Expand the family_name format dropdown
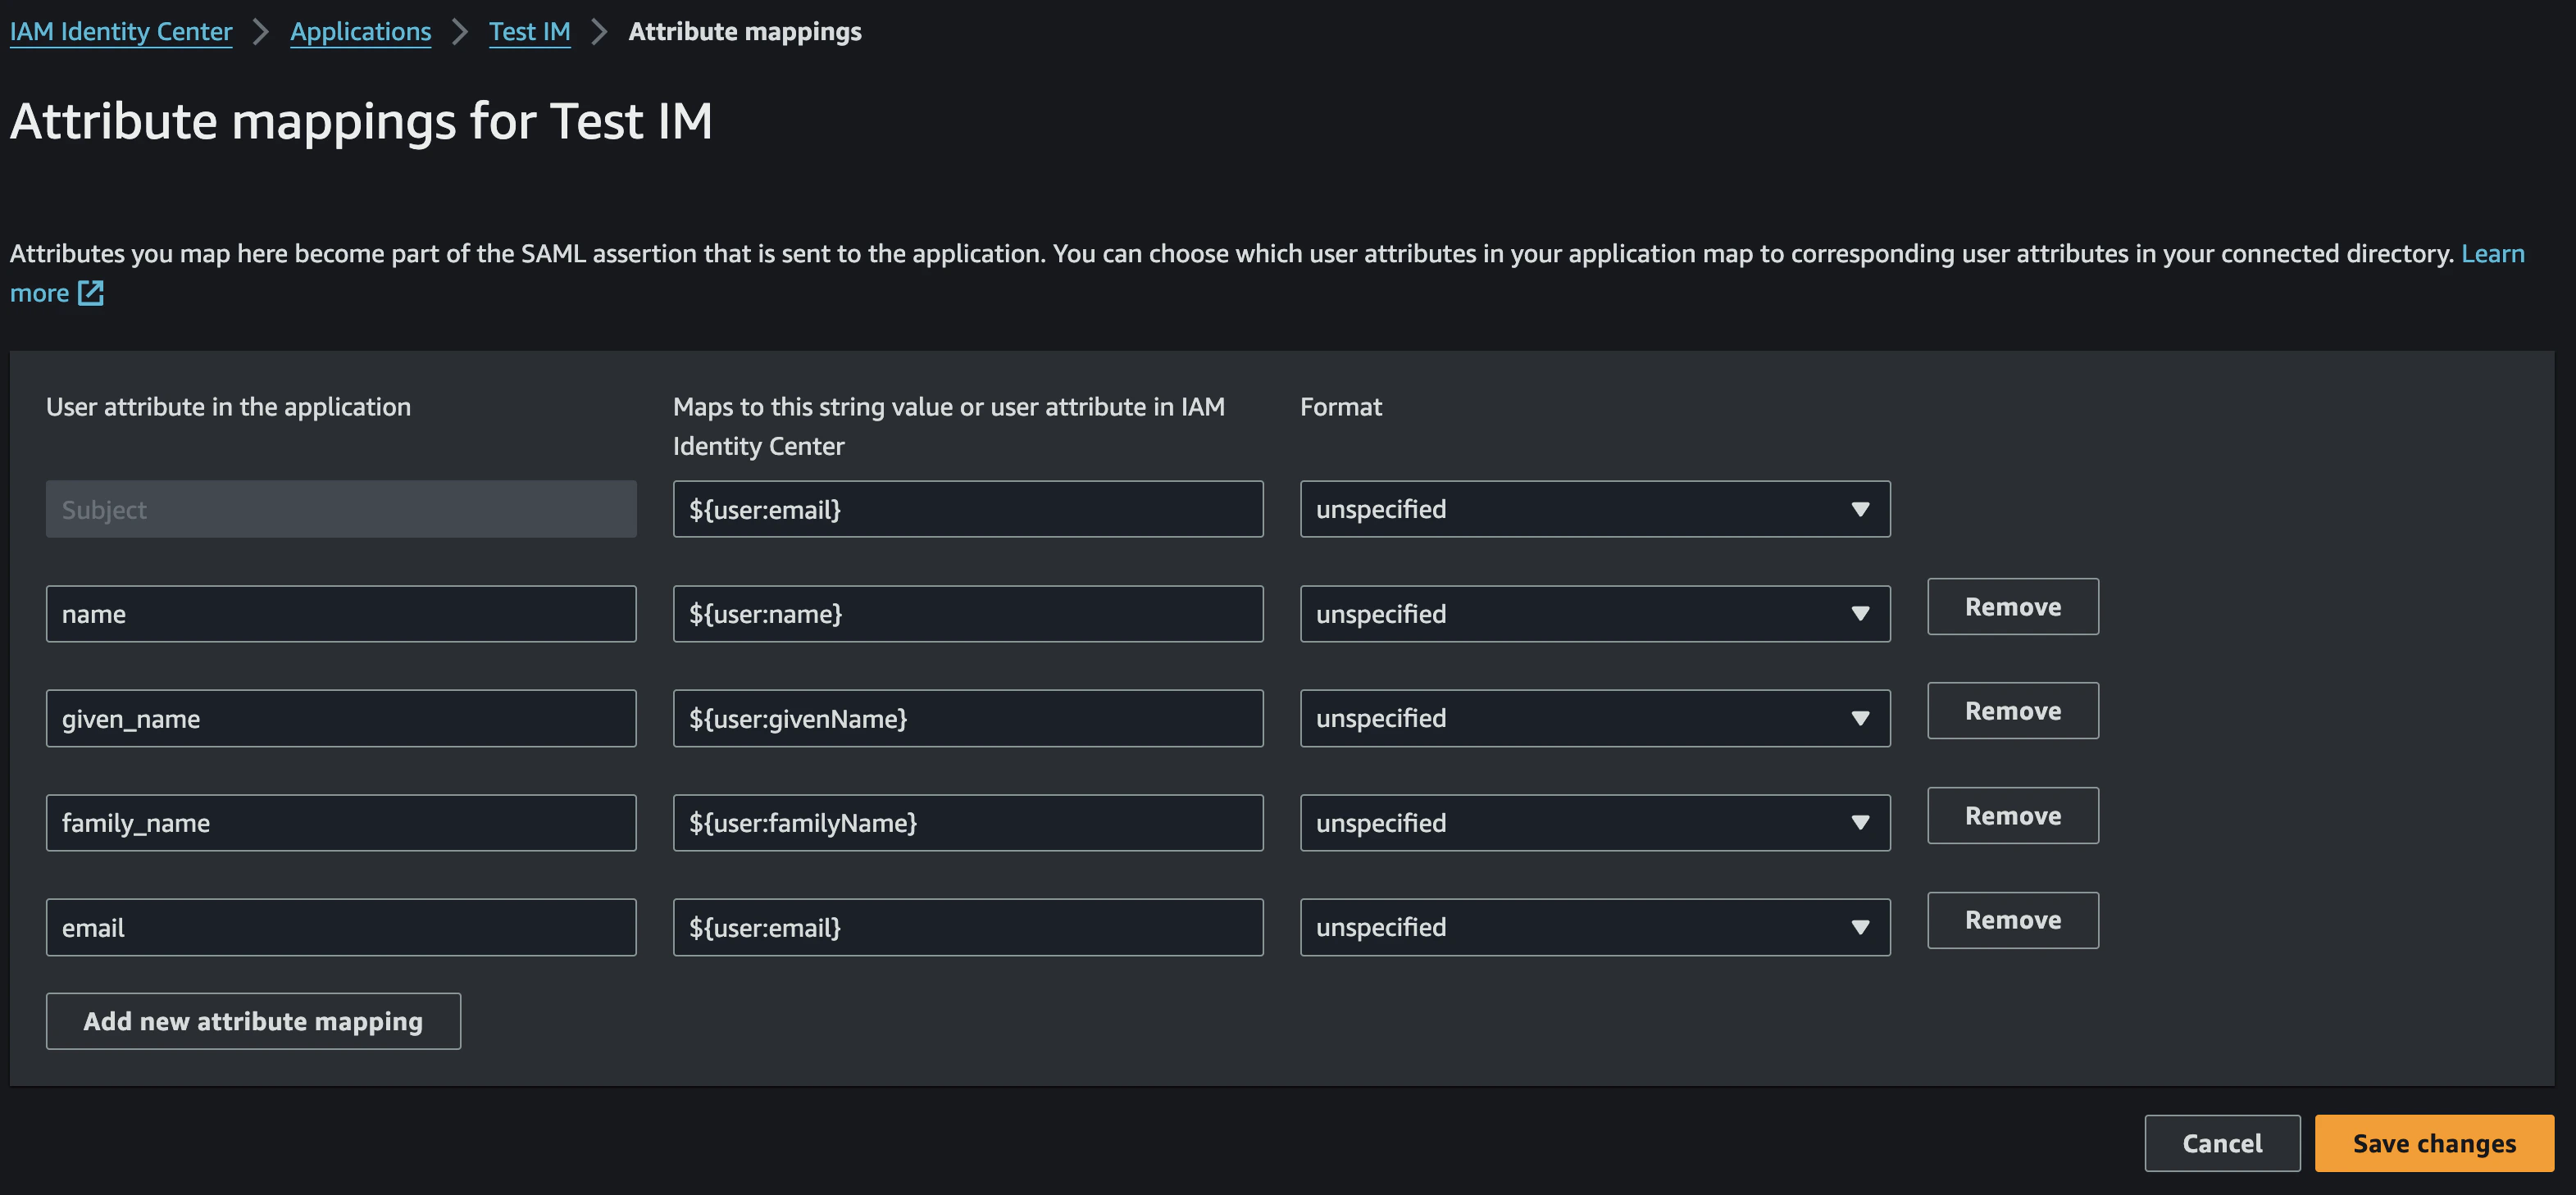This screenshot has height=1195, width=2576. [x=1594, y=823]
